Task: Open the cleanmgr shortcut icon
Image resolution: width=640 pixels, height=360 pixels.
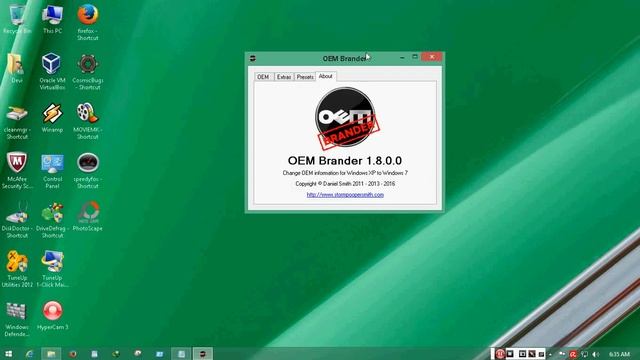Action: pos(17,122)
